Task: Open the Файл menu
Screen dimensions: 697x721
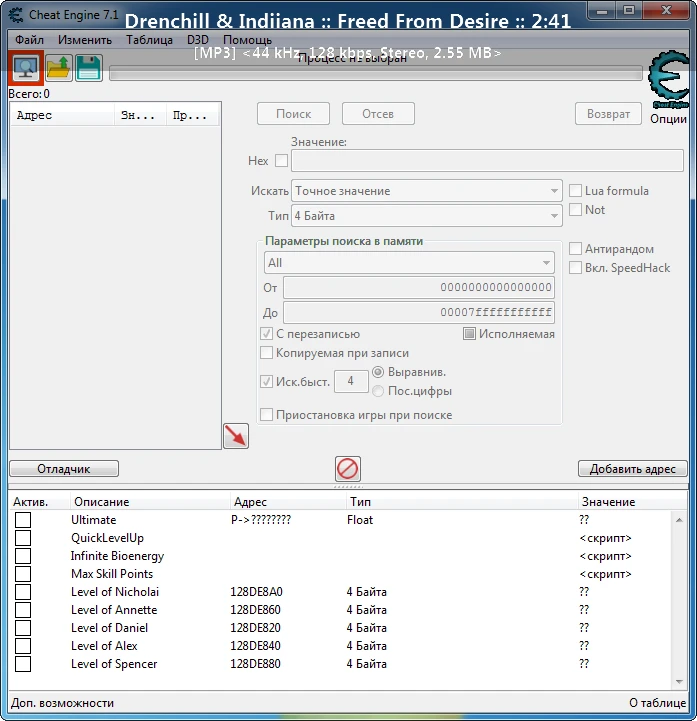Action: [29, 40]
